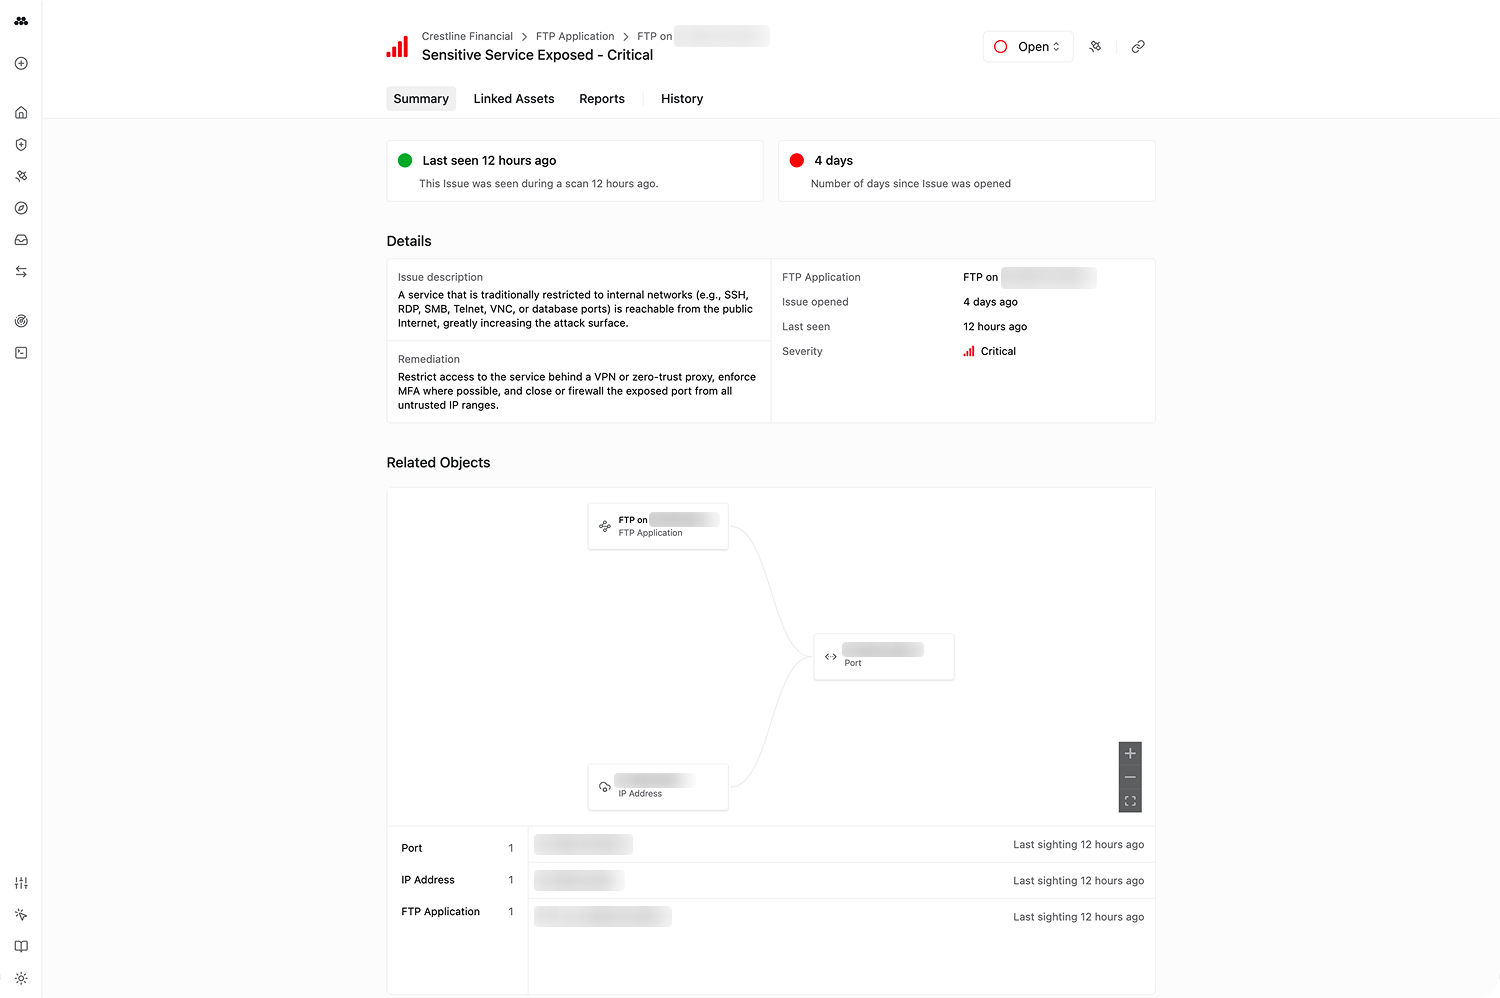The width and height of the screenshot is (1500, 998).
Task: Copy issue link via chain icon
Action: (x=1138, y=47)
